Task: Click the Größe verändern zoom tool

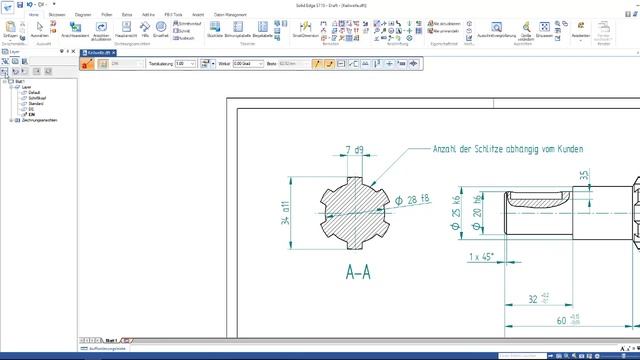Action: point(526,31)
